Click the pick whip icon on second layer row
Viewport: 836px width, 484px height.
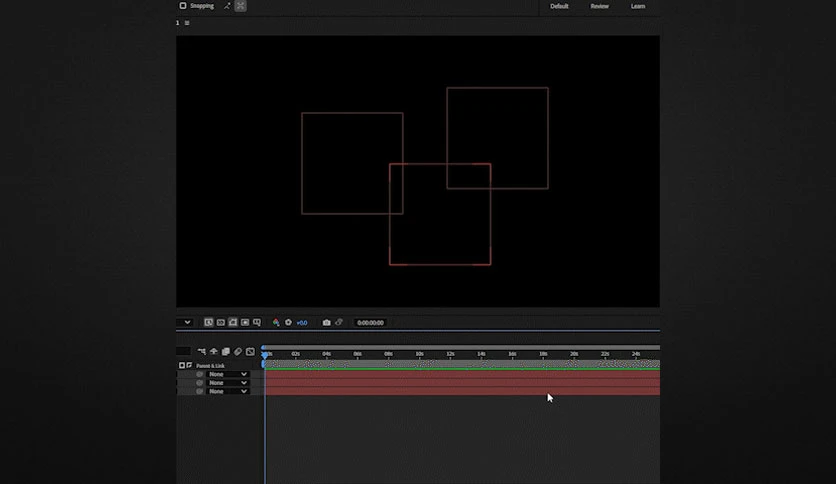tap(199, 383)
